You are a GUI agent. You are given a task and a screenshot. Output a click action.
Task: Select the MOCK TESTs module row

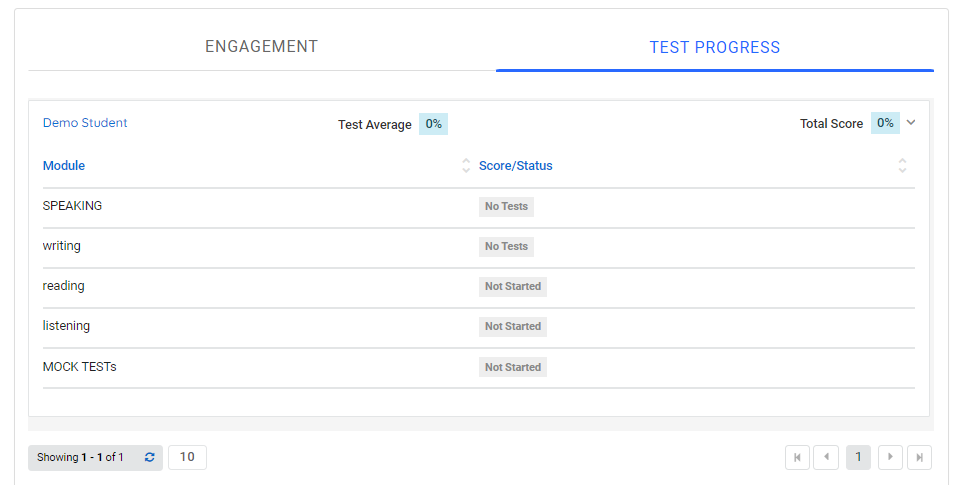pos(79,367)
